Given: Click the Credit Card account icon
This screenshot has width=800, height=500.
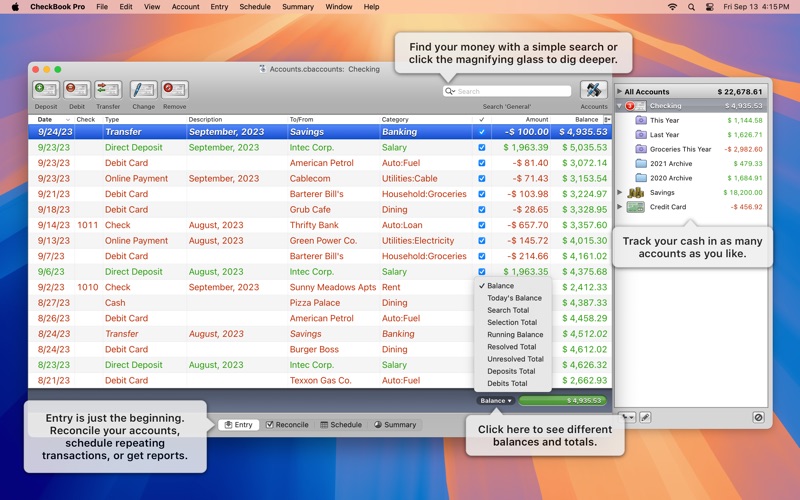Looking at the screenshot, I should coord(635,207).
